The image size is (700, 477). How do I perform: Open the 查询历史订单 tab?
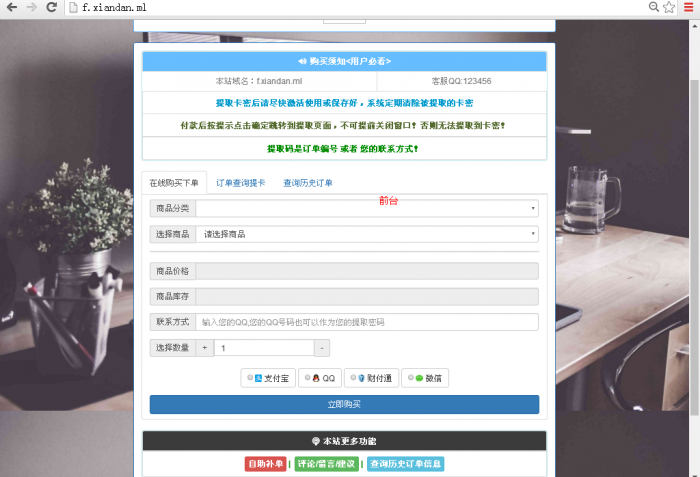tap(308, 183)
